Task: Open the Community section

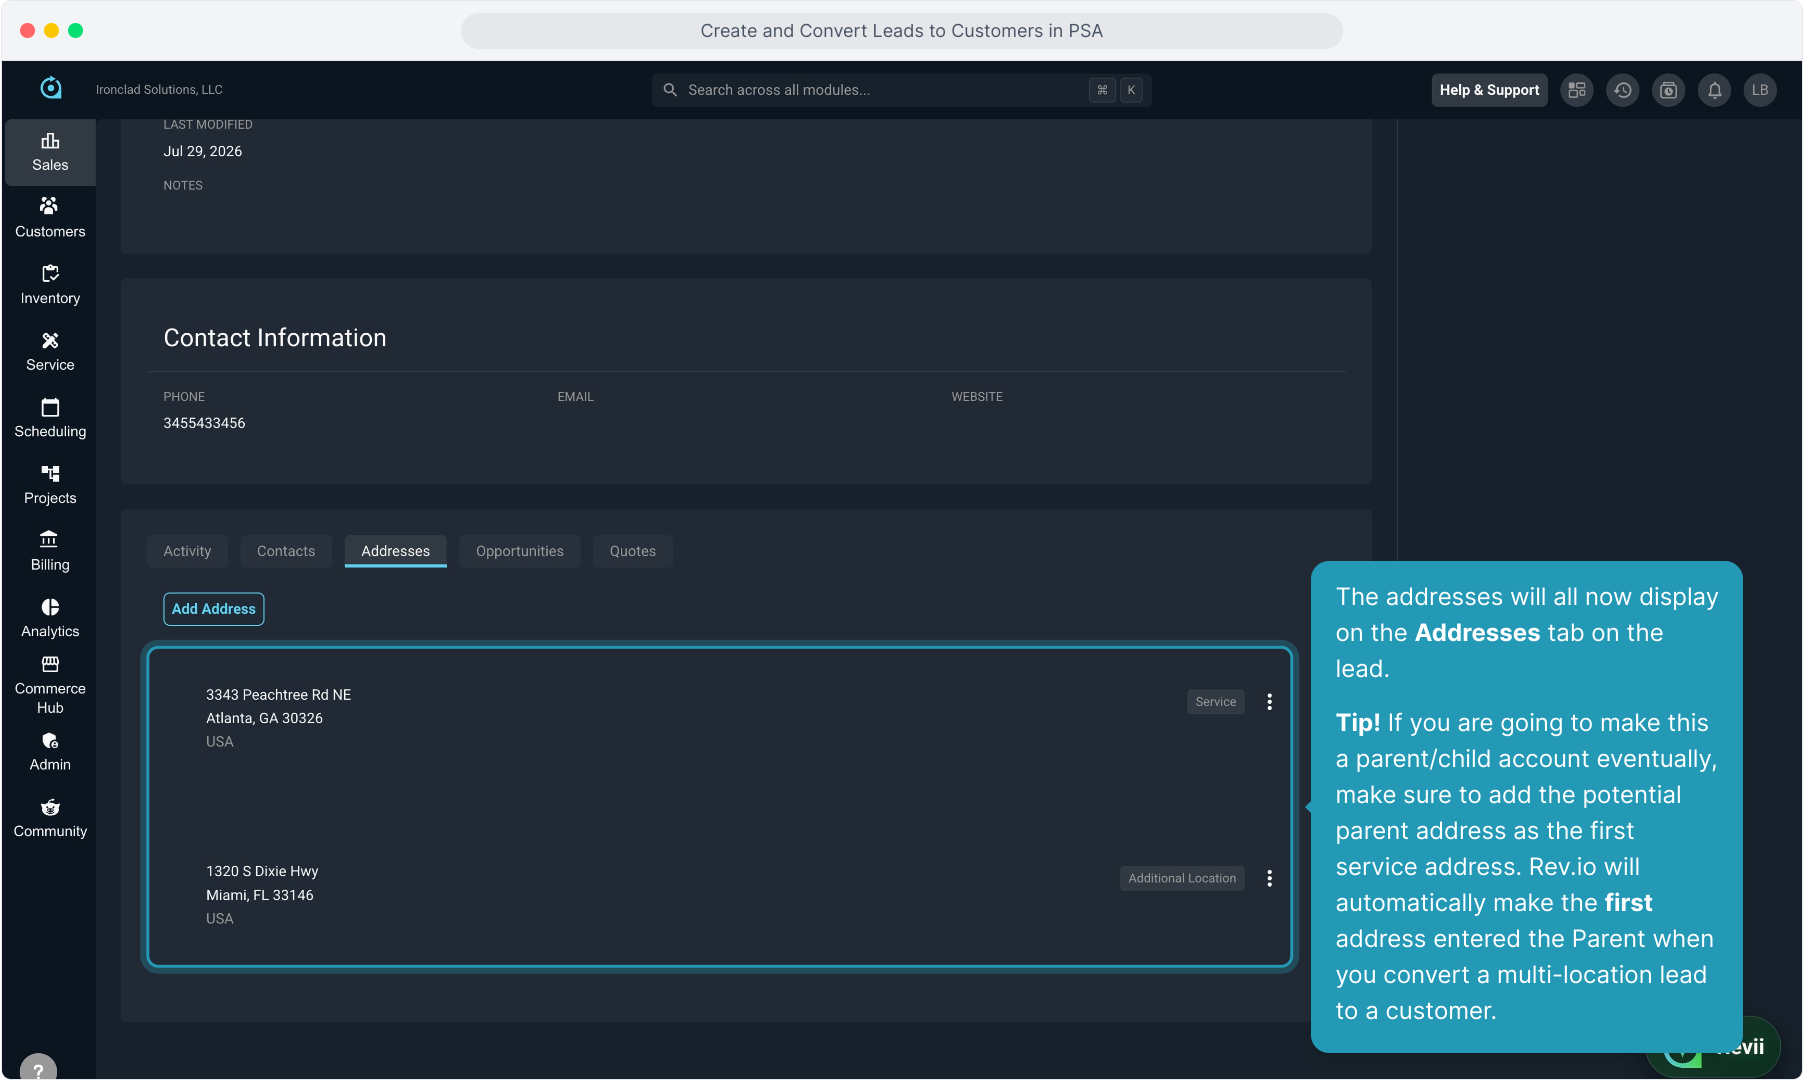Action: 50,818
